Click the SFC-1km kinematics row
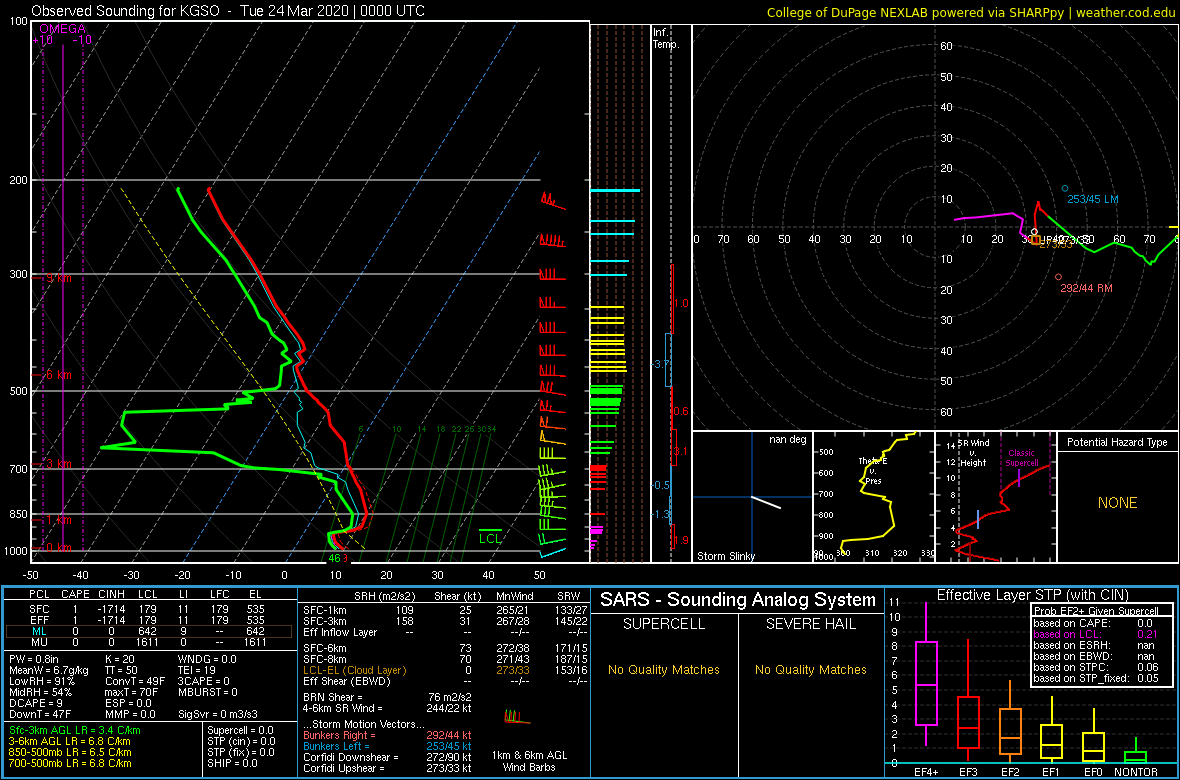 click(x=444, y=609)
